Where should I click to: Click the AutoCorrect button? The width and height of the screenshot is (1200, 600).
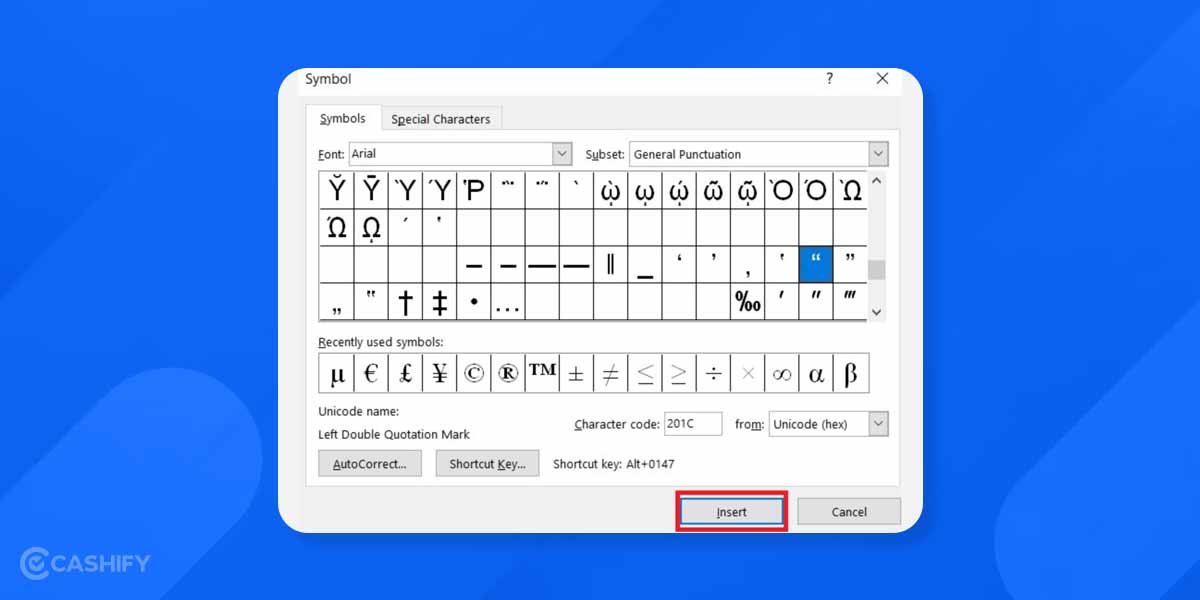tap(370, 463)
